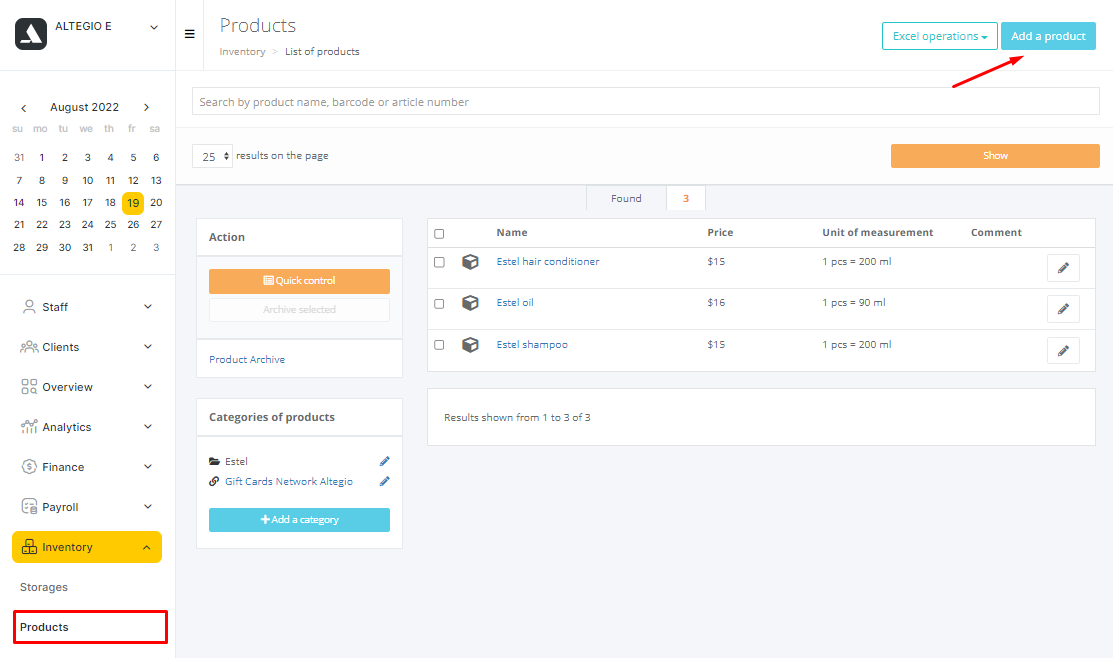Open the Payroll menu label
1113x658 pixels.
point(60,508)
